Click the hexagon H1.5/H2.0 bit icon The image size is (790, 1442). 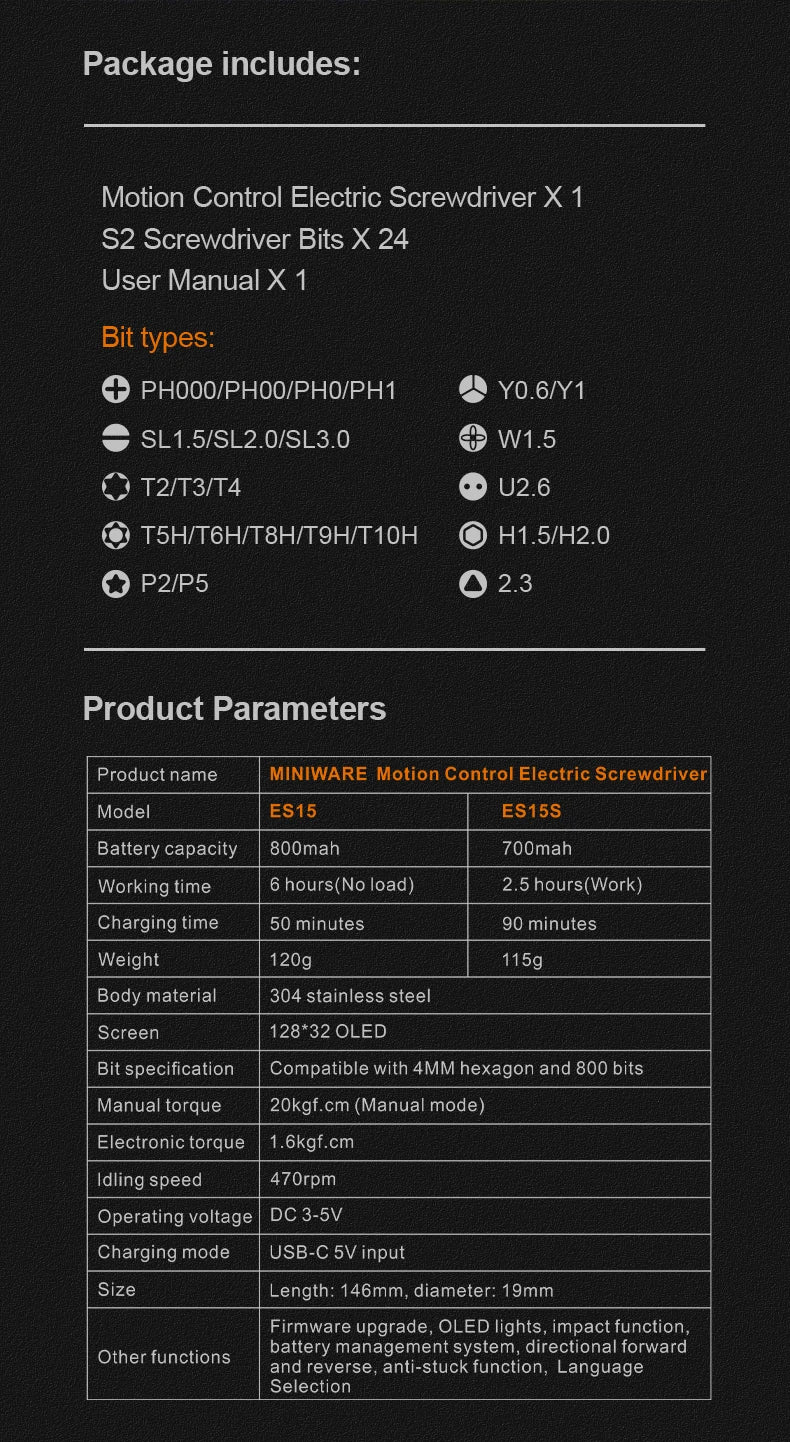point(473,535)
